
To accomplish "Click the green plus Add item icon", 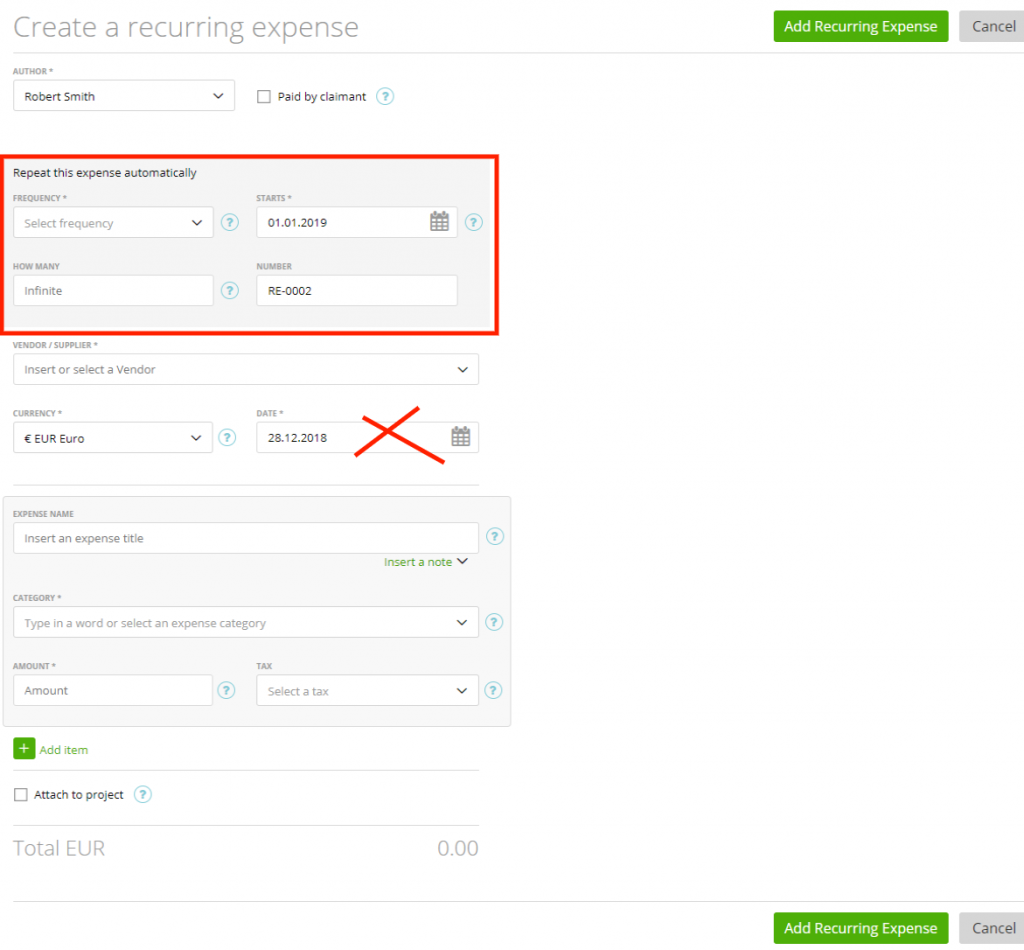I will [24, 749].
